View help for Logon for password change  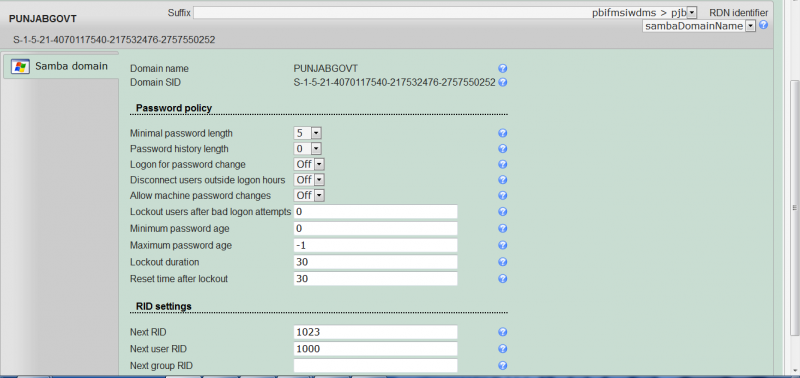coord(503,164)
